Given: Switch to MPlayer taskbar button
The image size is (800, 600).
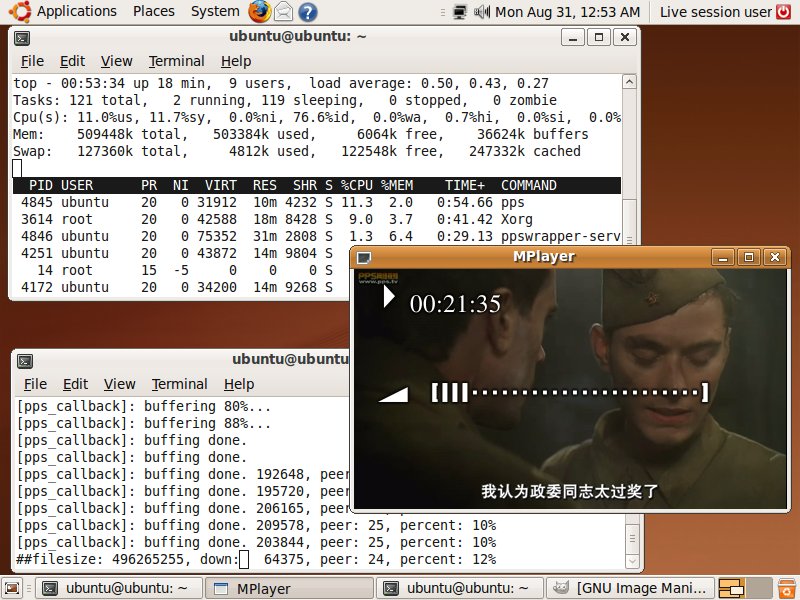Looking at the screenshot, I should coord(289,588).
